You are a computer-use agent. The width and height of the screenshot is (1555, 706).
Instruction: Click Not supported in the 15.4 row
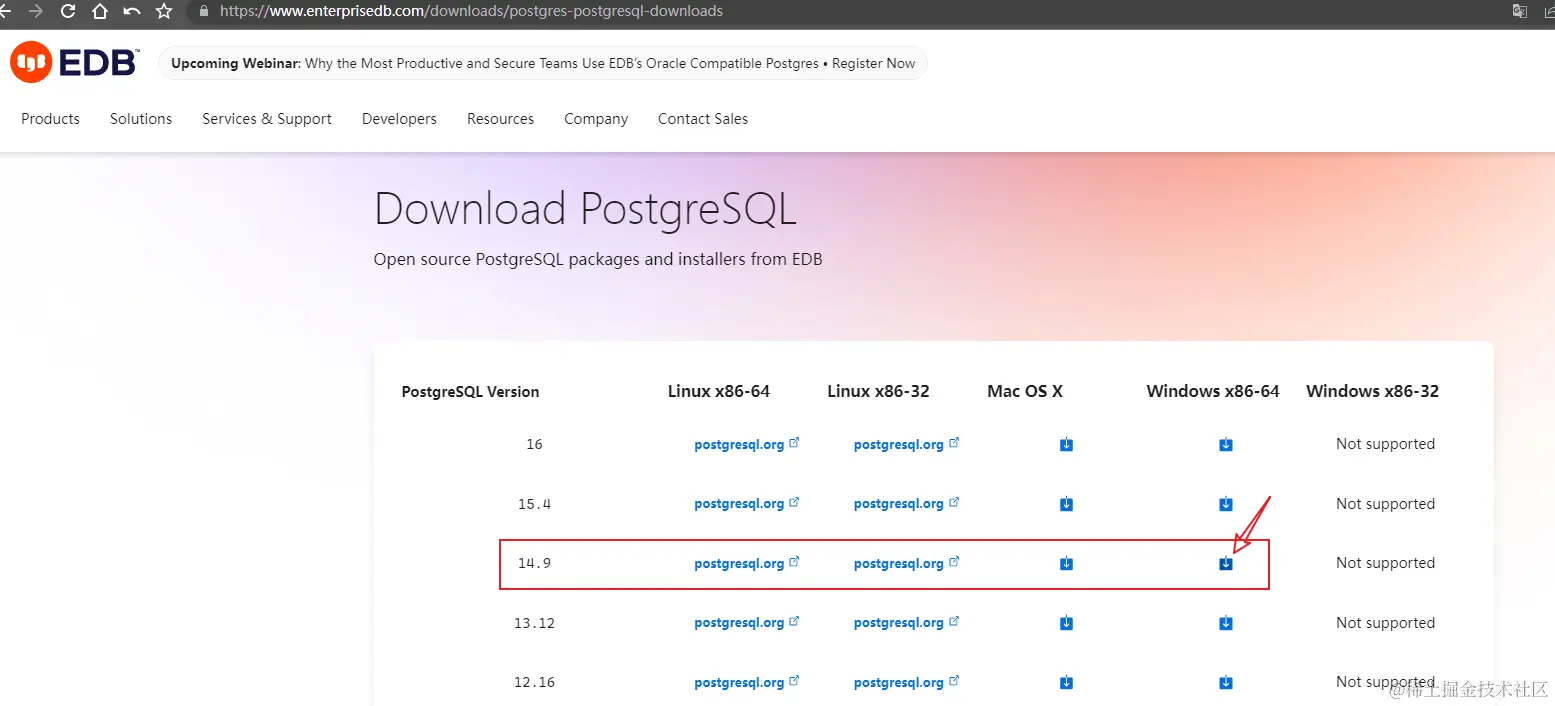click(1385, 504)
